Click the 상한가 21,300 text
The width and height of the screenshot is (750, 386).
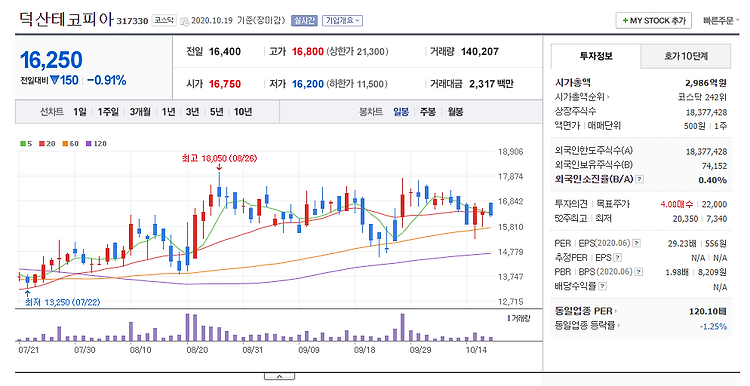tap(357, 52)
